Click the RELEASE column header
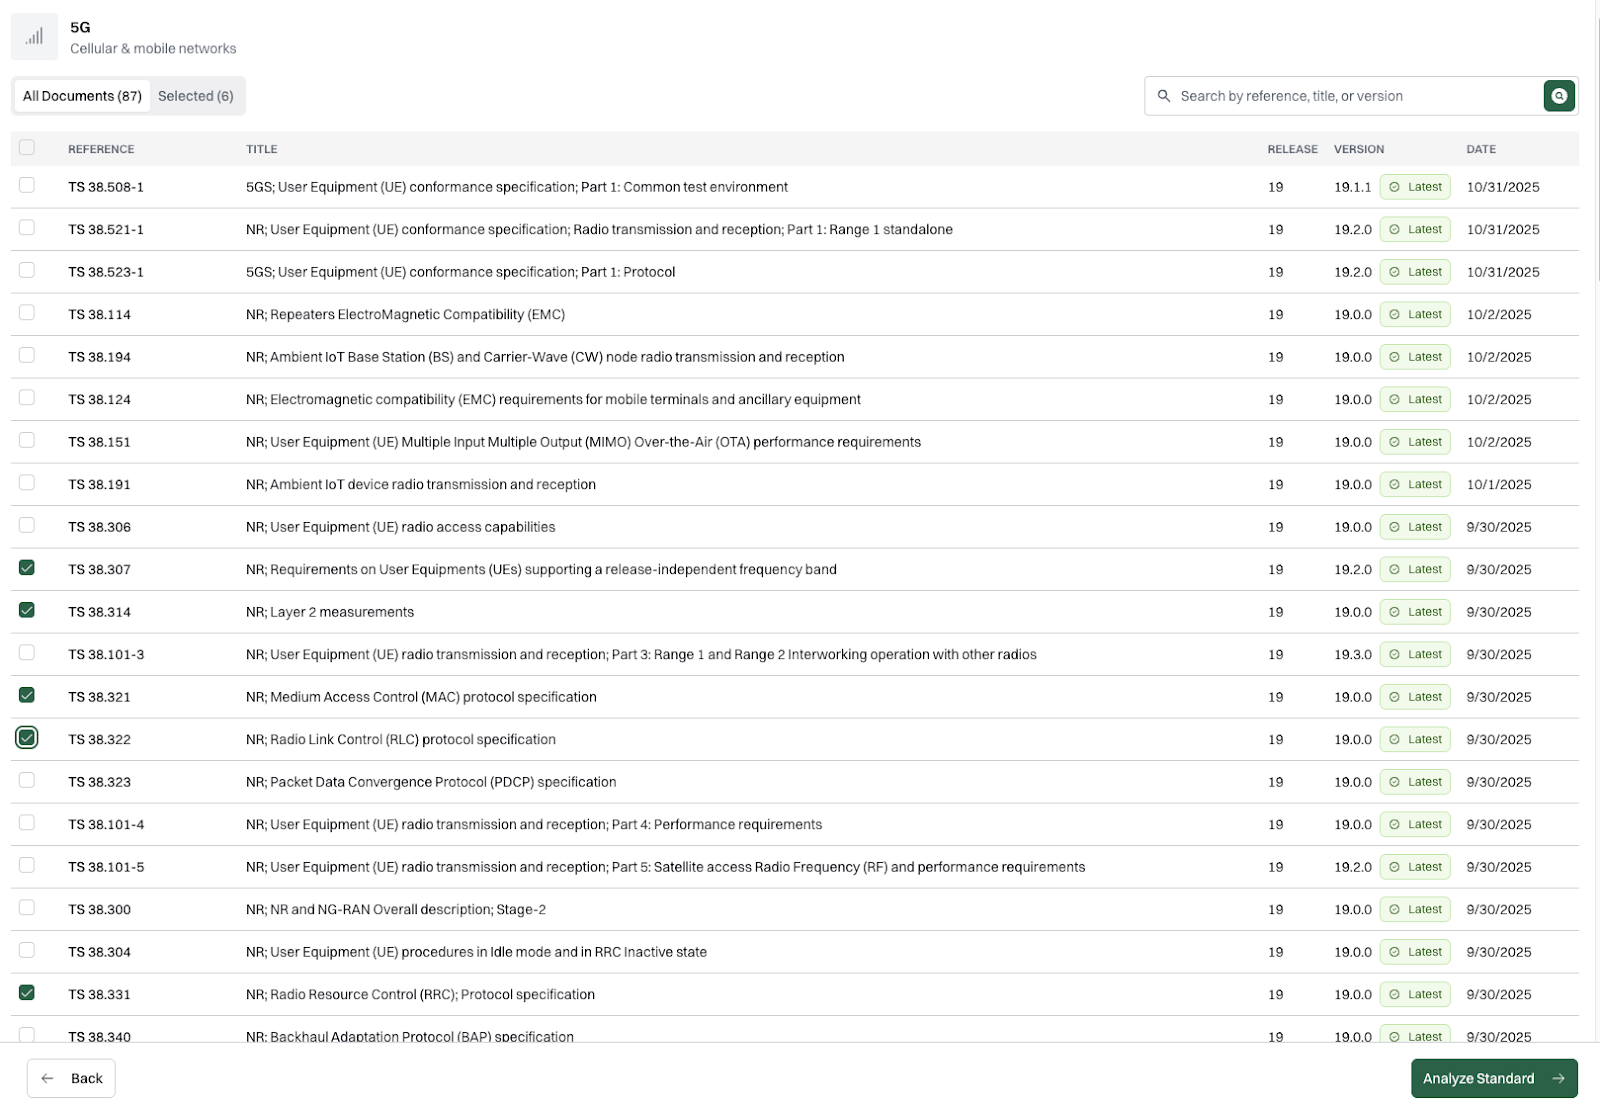Viewport: 1600px width, 1108px height. click(x=1292, y=149)
